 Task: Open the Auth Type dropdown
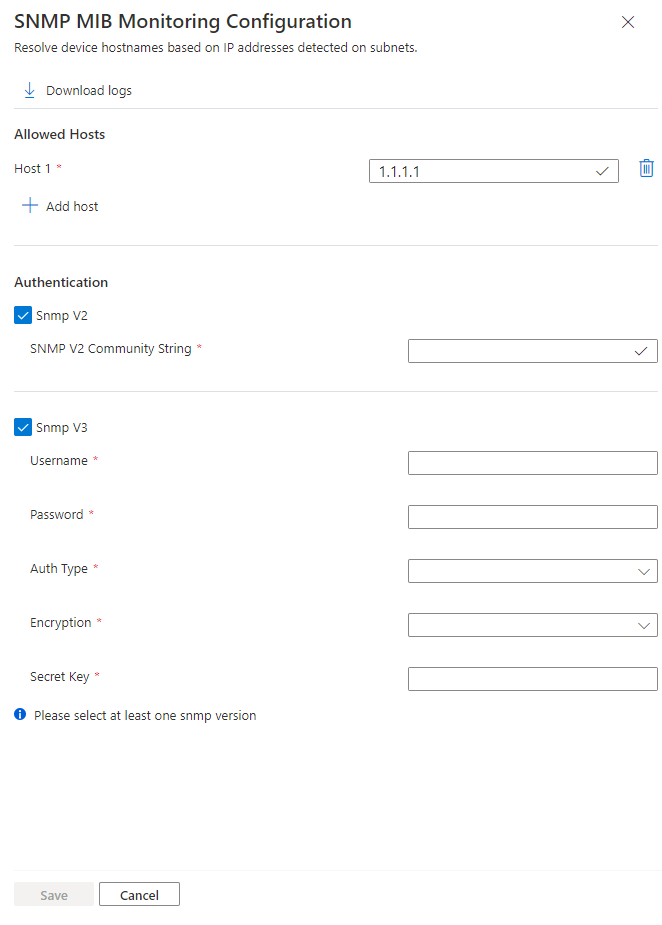(x=532, y=570)
